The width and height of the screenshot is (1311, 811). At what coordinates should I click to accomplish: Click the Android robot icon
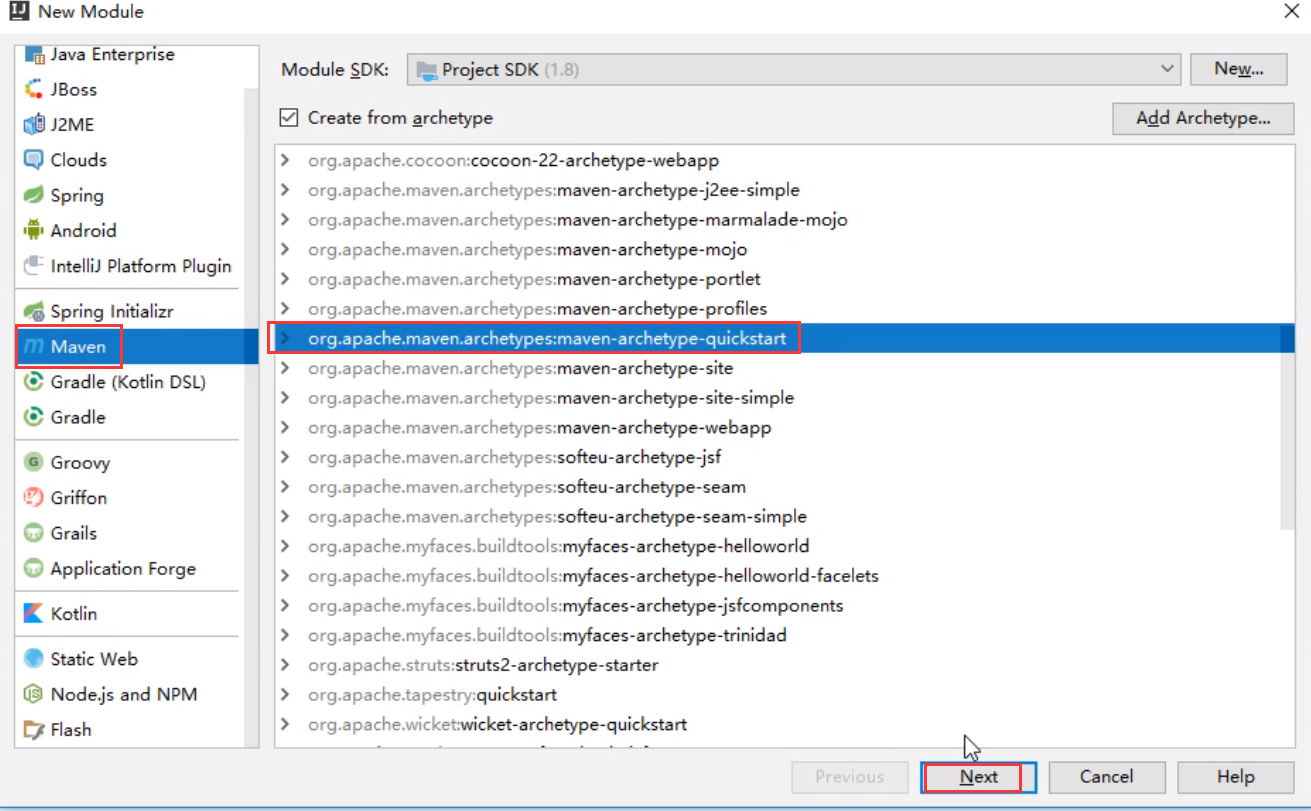coord(34,230)
